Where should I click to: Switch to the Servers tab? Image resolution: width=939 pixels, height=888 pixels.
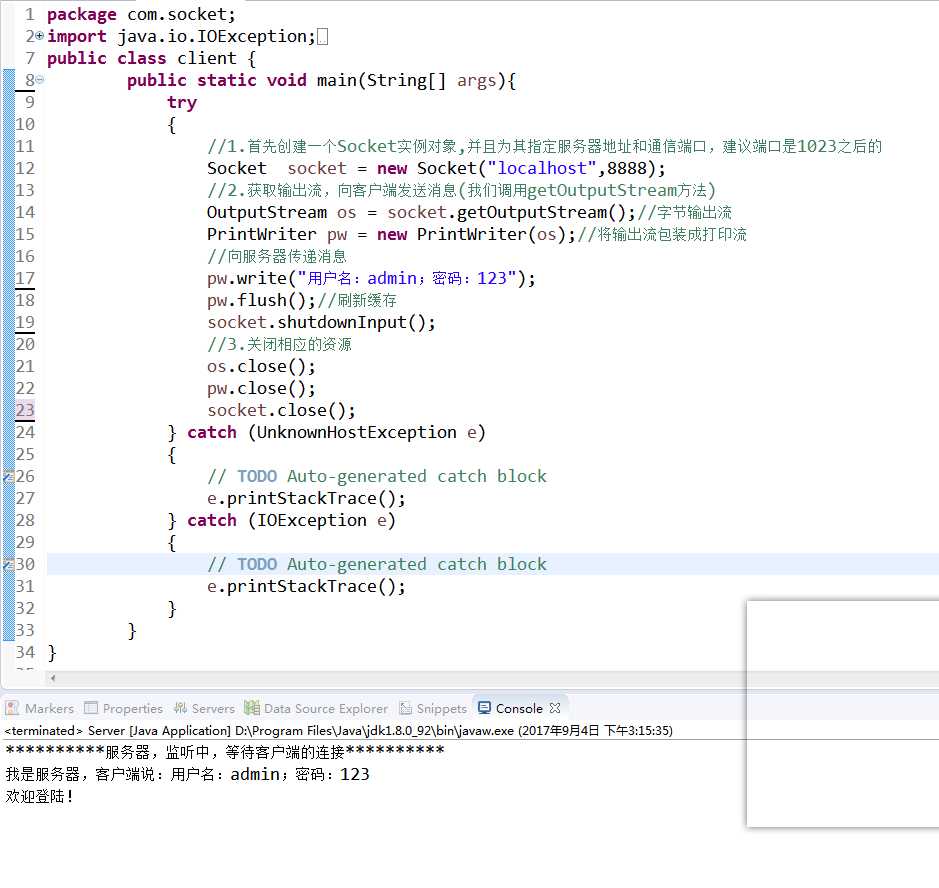pos(204,708)
